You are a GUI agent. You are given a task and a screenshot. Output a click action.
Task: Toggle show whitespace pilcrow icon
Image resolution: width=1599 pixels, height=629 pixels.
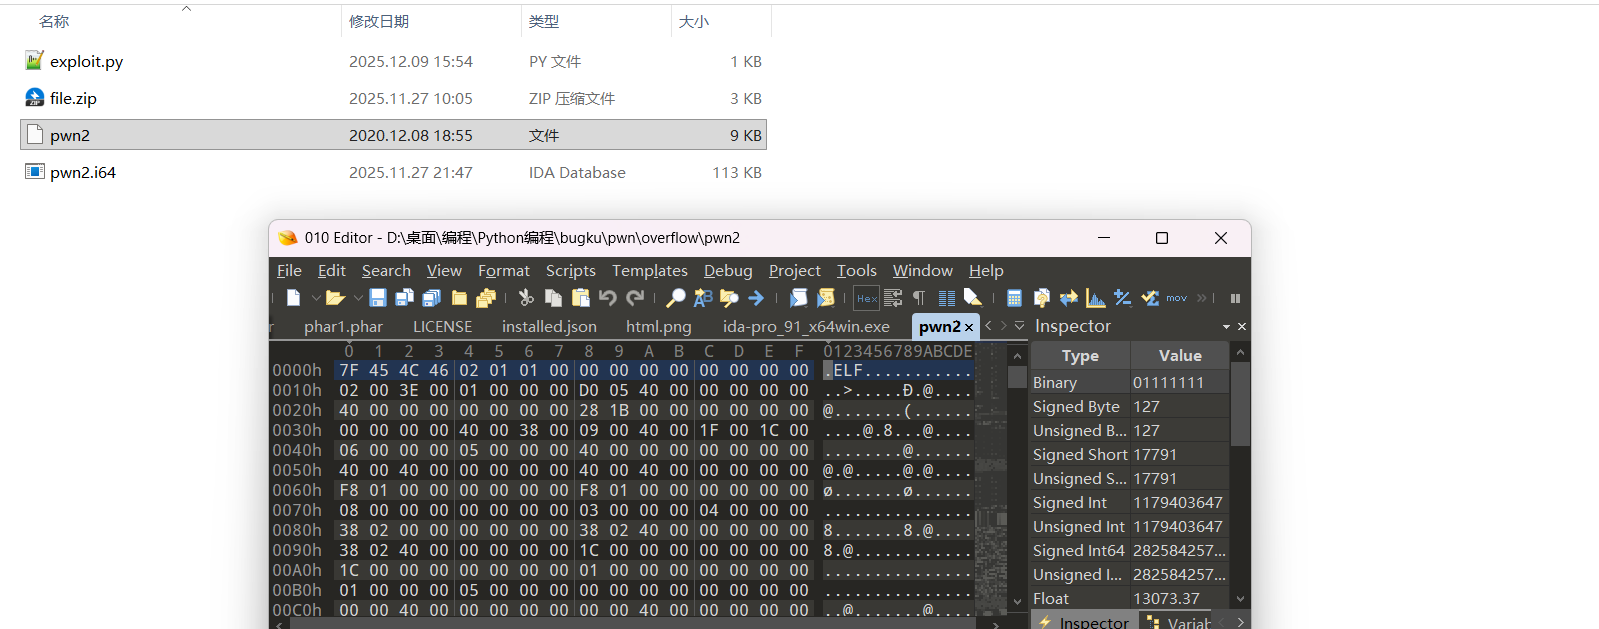click(919, 298)
